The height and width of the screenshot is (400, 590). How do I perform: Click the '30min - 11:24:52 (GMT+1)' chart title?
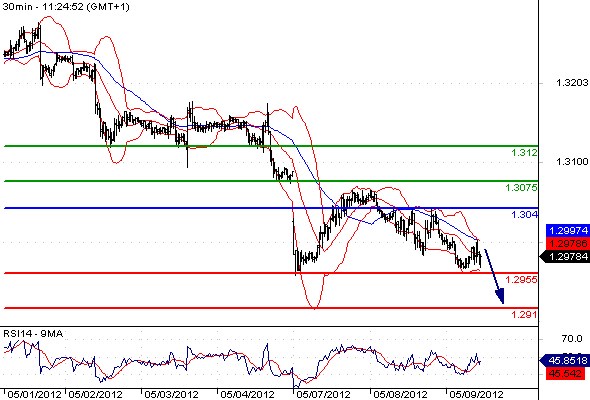point(66,6)
